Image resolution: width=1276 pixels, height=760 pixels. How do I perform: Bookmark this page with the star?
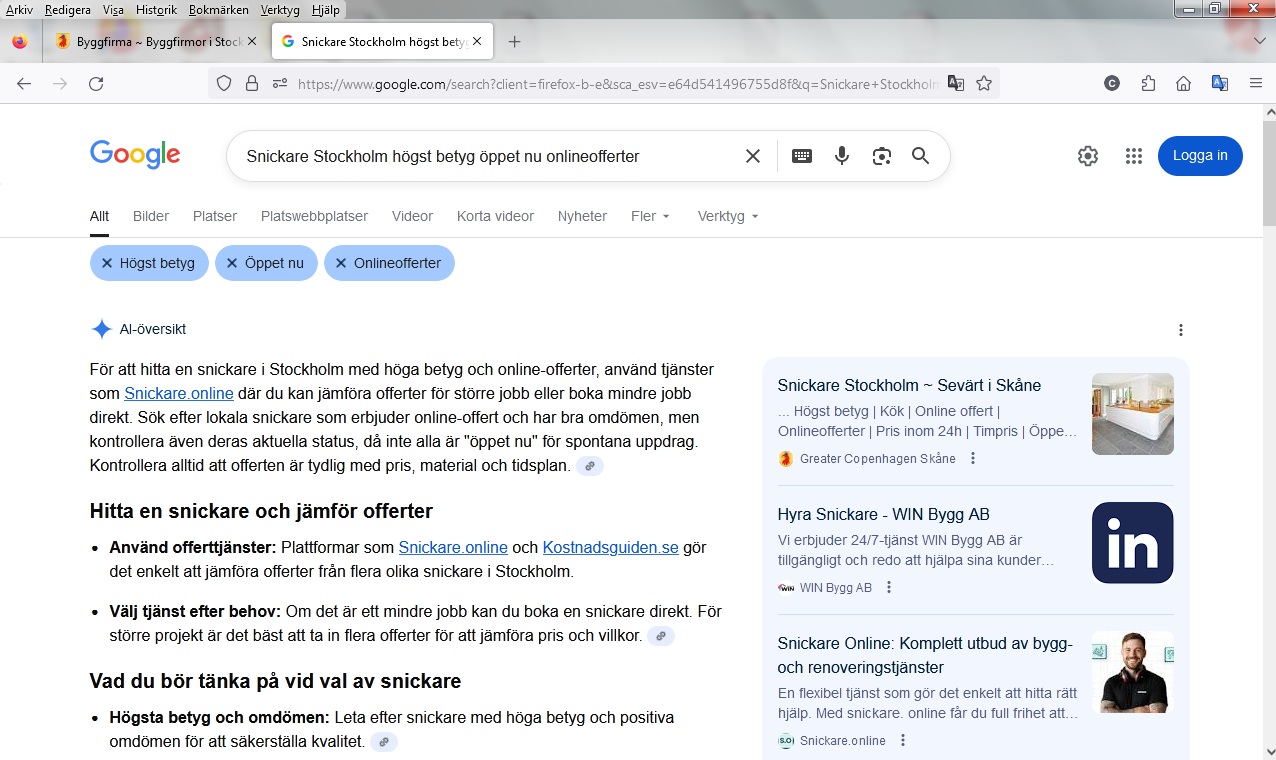tap(984, 84)
